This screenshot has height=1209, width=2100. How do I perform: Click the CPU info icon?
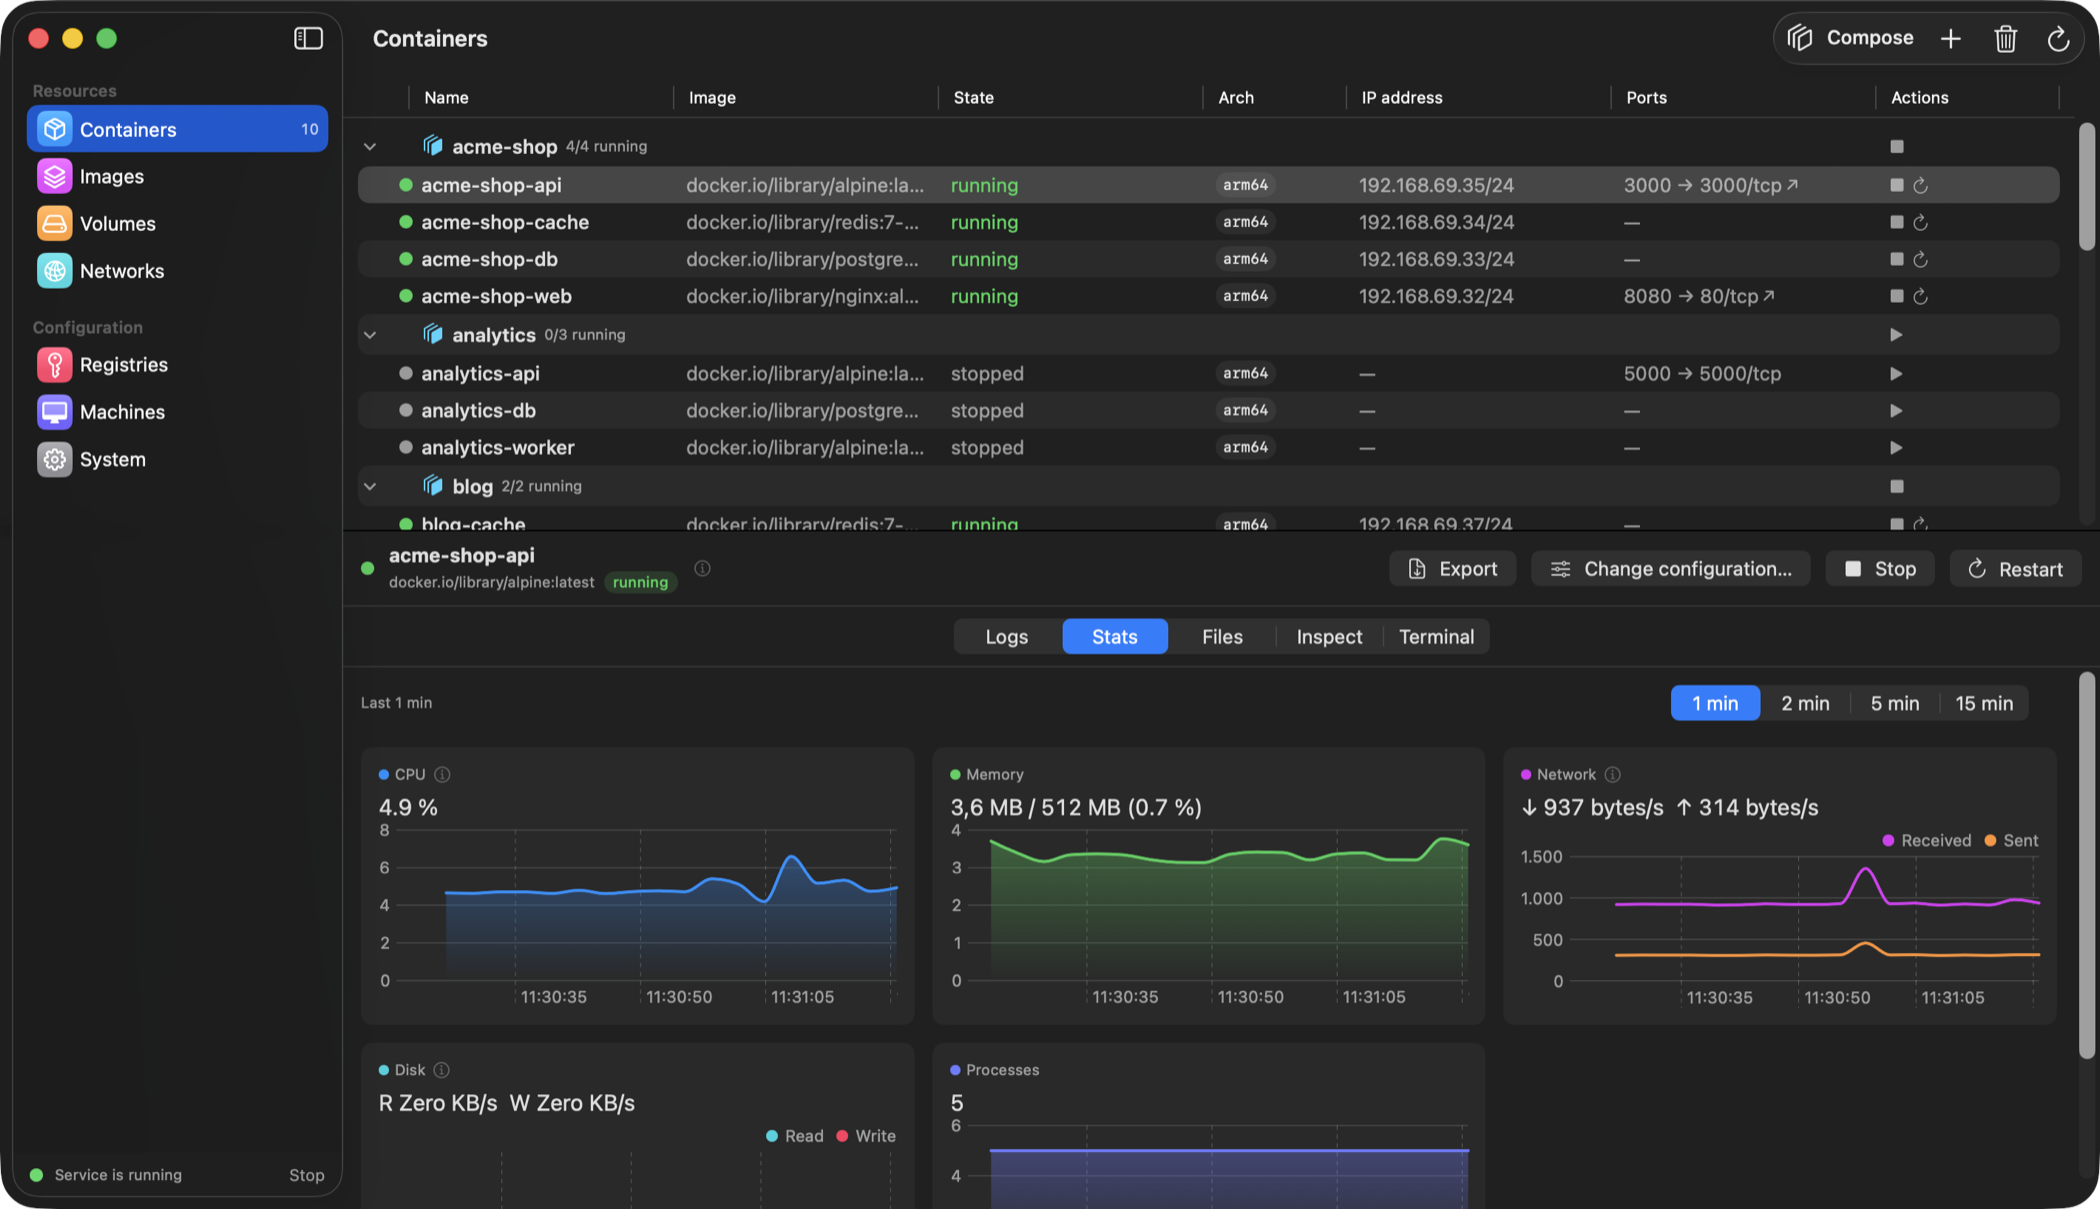pos(442,775)
